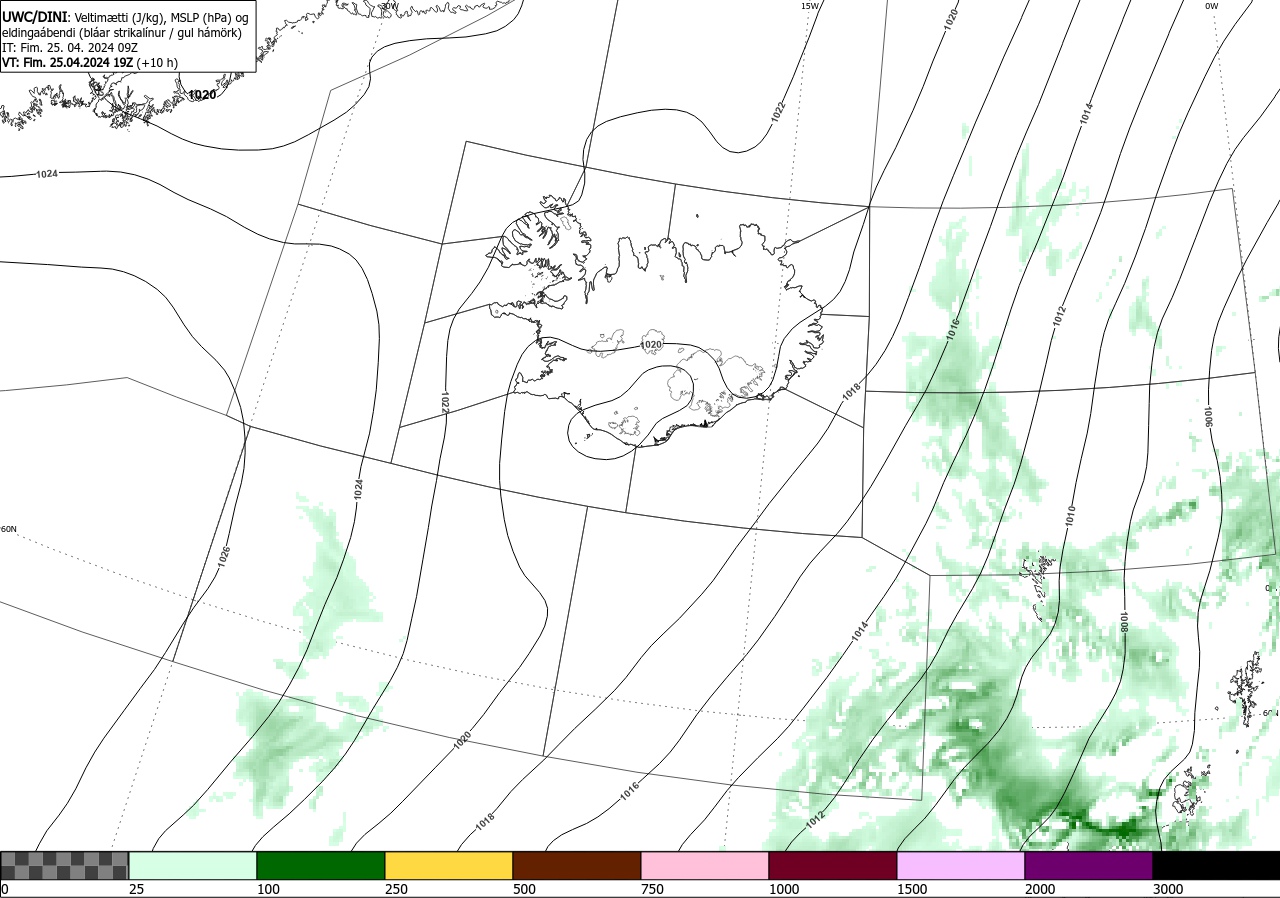This screenshot has height=898, width=1280.
Task: Click the 1020 label inside Iceland
Action: coord(651,344)
